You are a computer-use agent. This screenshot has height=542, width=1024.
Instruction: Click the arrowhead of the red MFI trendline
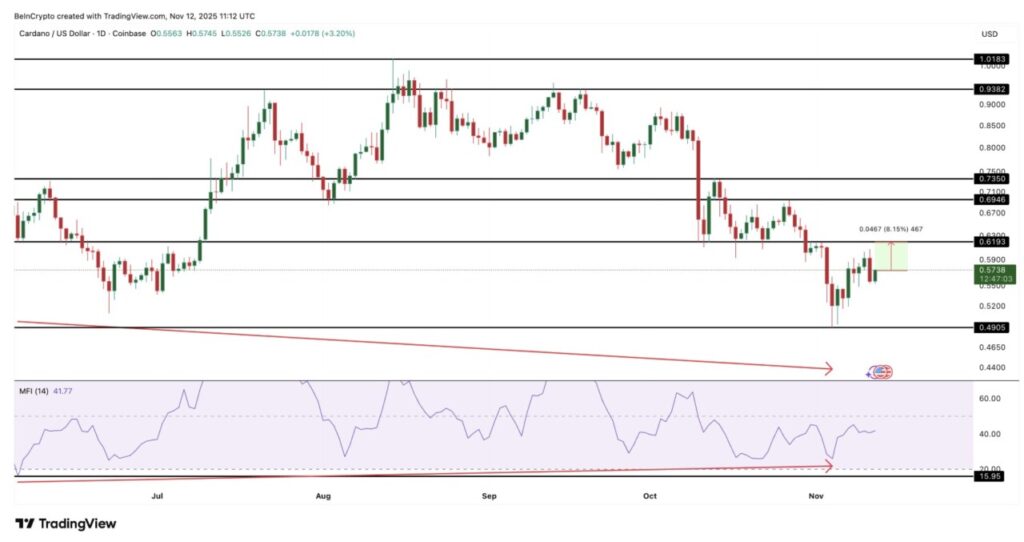point(828,465)
